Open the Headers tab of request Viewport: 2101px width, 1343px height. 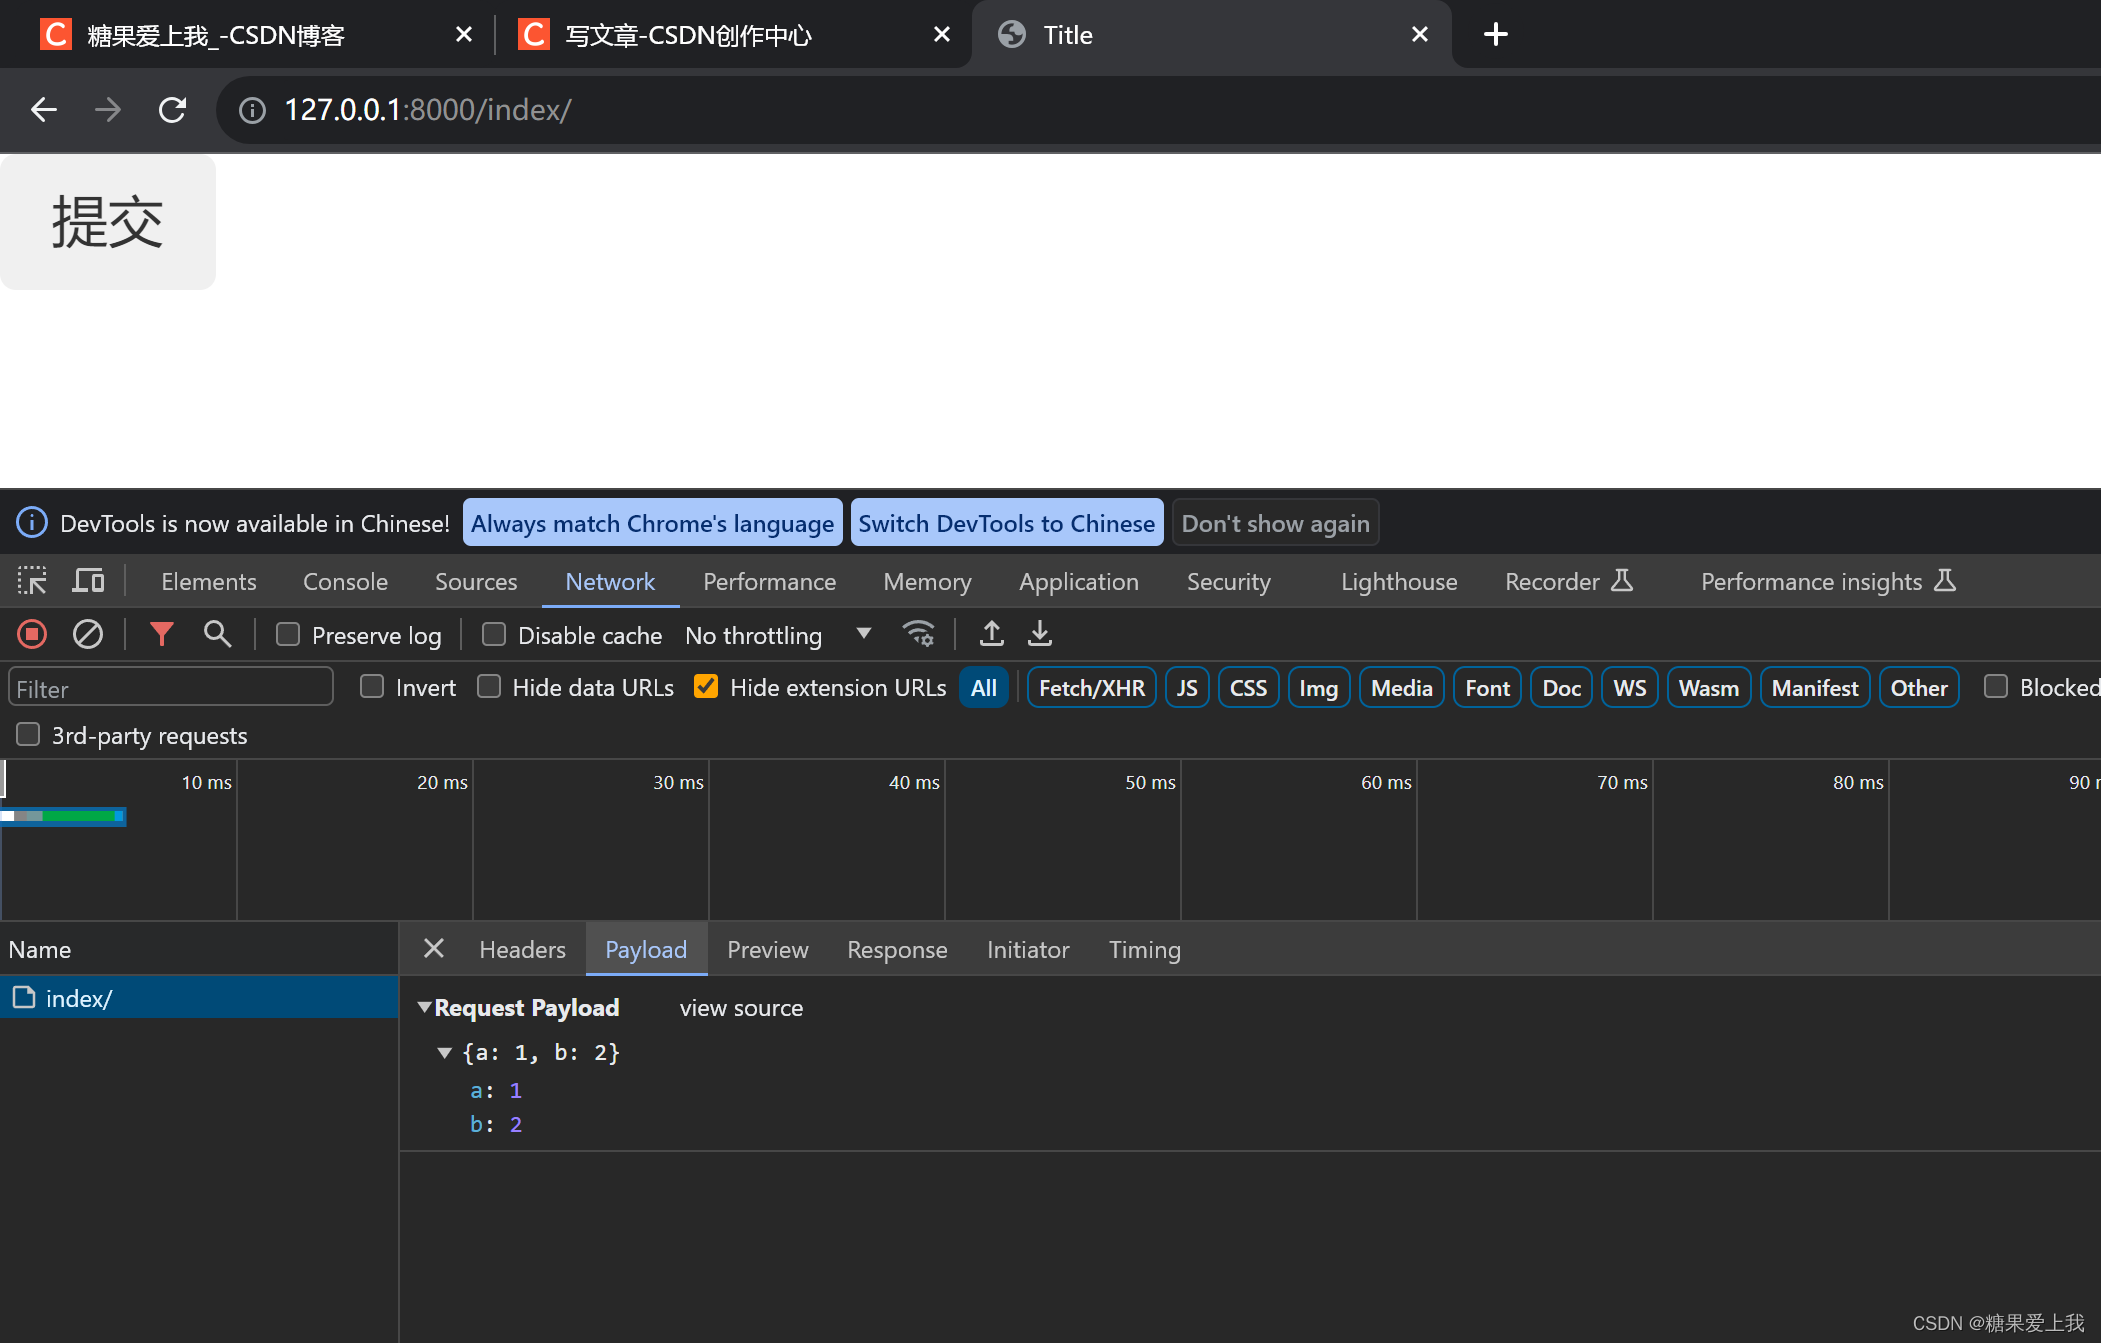click(522, 949)
